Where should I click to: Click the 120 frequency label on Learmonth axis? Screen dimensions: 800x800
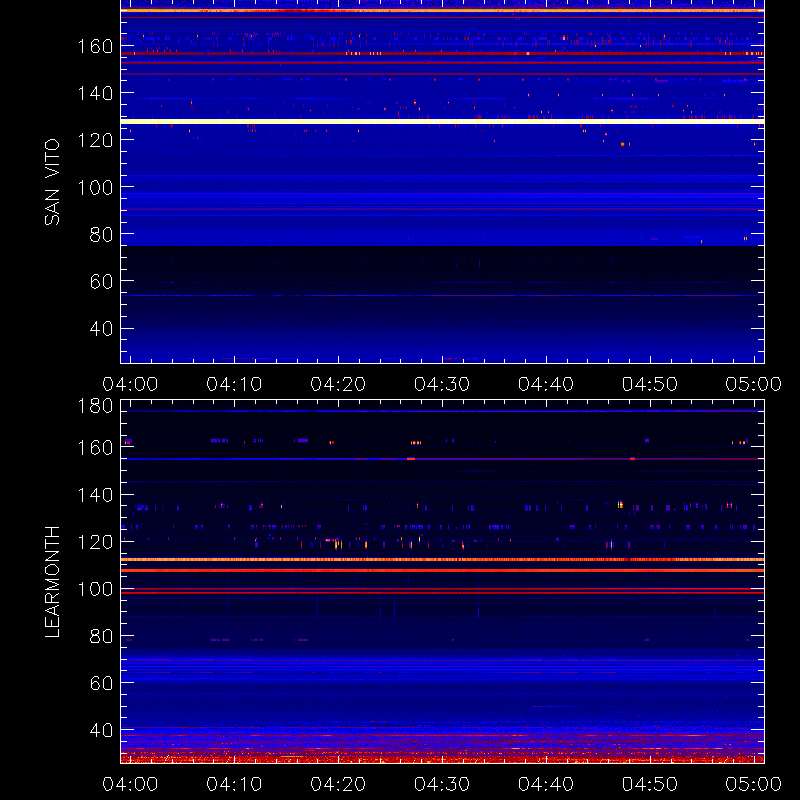coord(95,542)
